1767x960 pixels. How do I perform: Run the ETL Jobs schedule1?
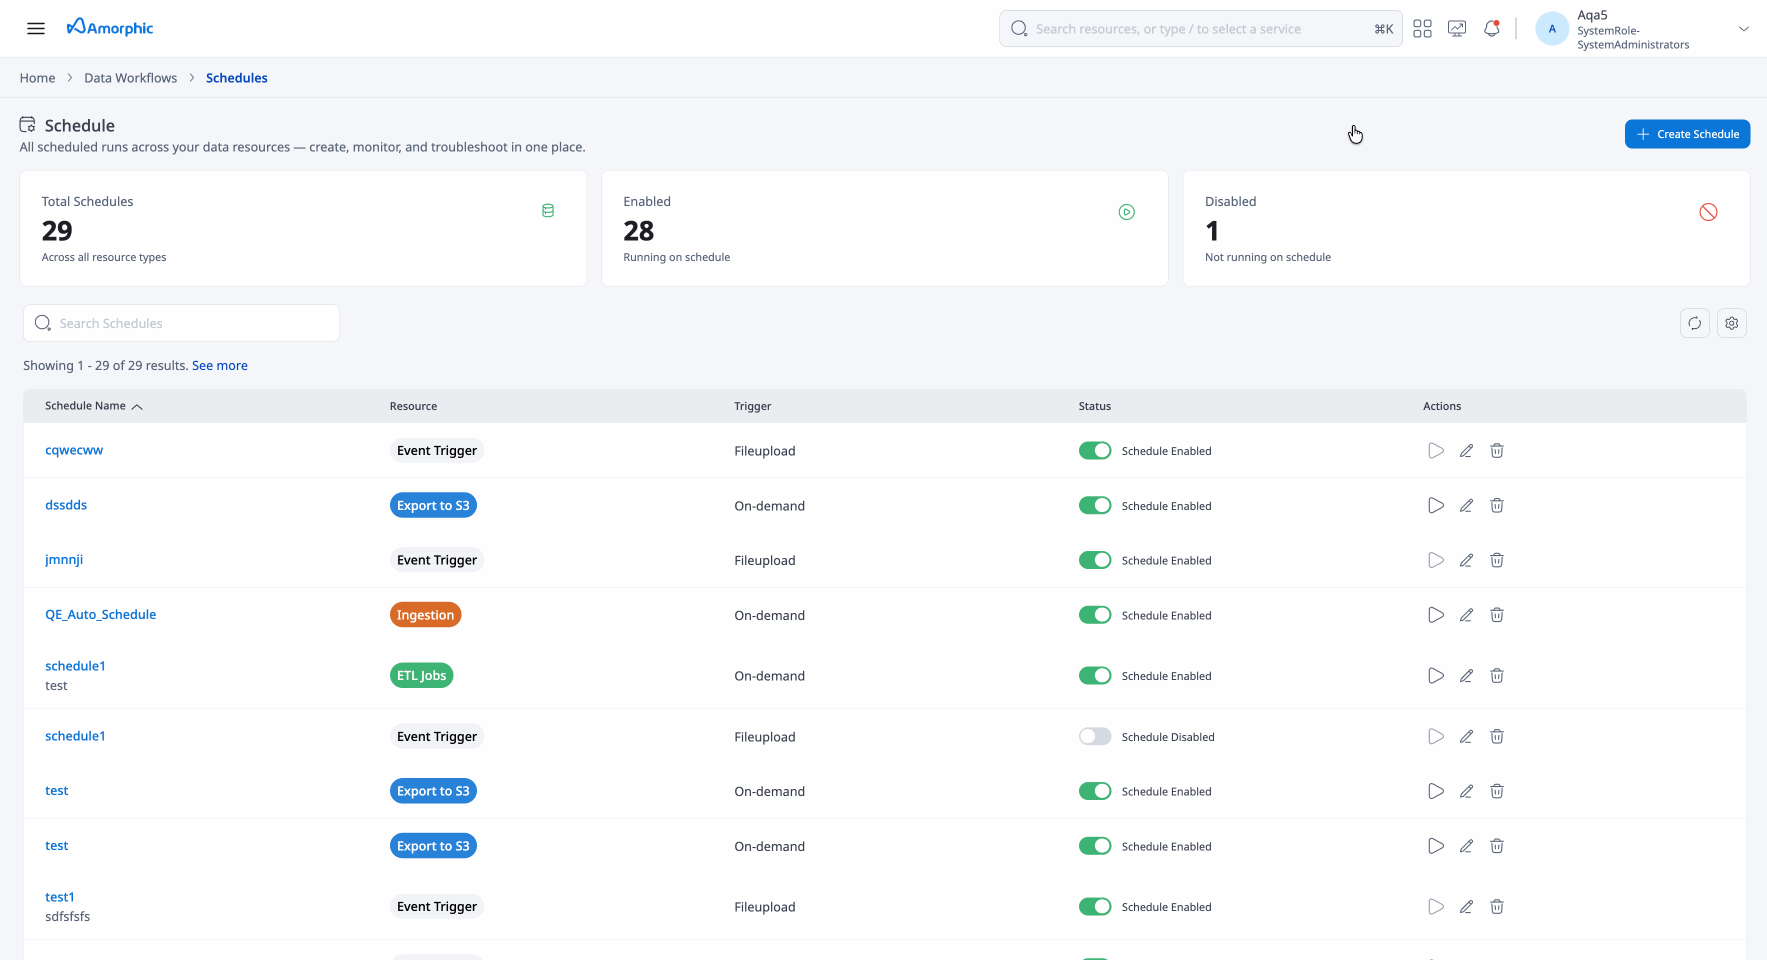[1436, 676]
